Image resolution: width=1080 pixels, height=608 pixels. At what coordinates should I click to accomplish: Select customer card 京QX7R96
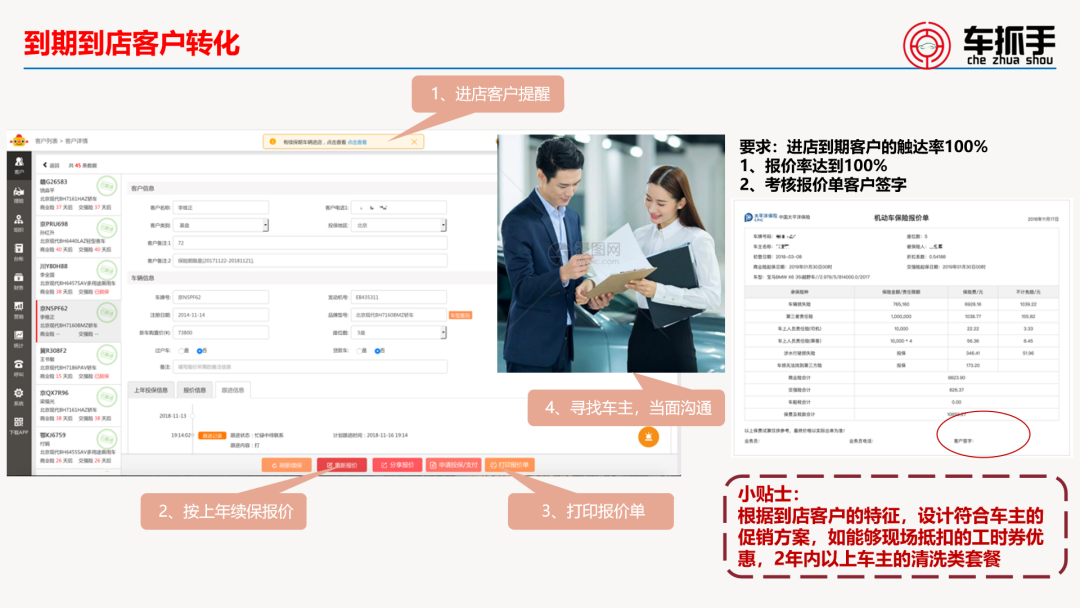pyautogui.click(x=78, y=405)
